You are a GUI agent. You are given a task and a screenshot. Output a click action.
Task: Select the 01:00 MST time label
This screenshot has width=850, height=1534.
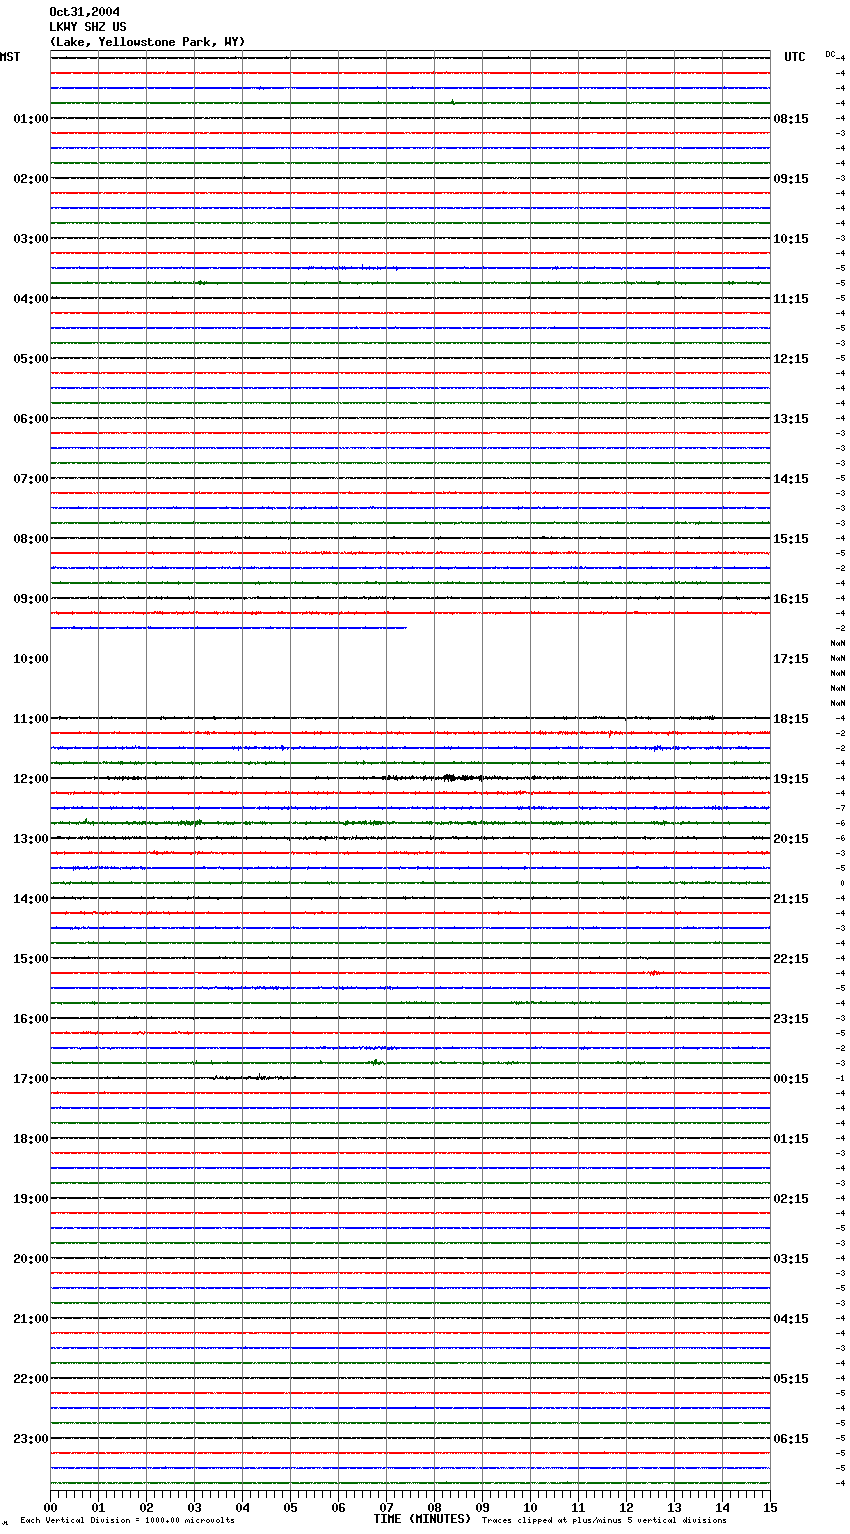pyautogui.click(x=31, y=119)
